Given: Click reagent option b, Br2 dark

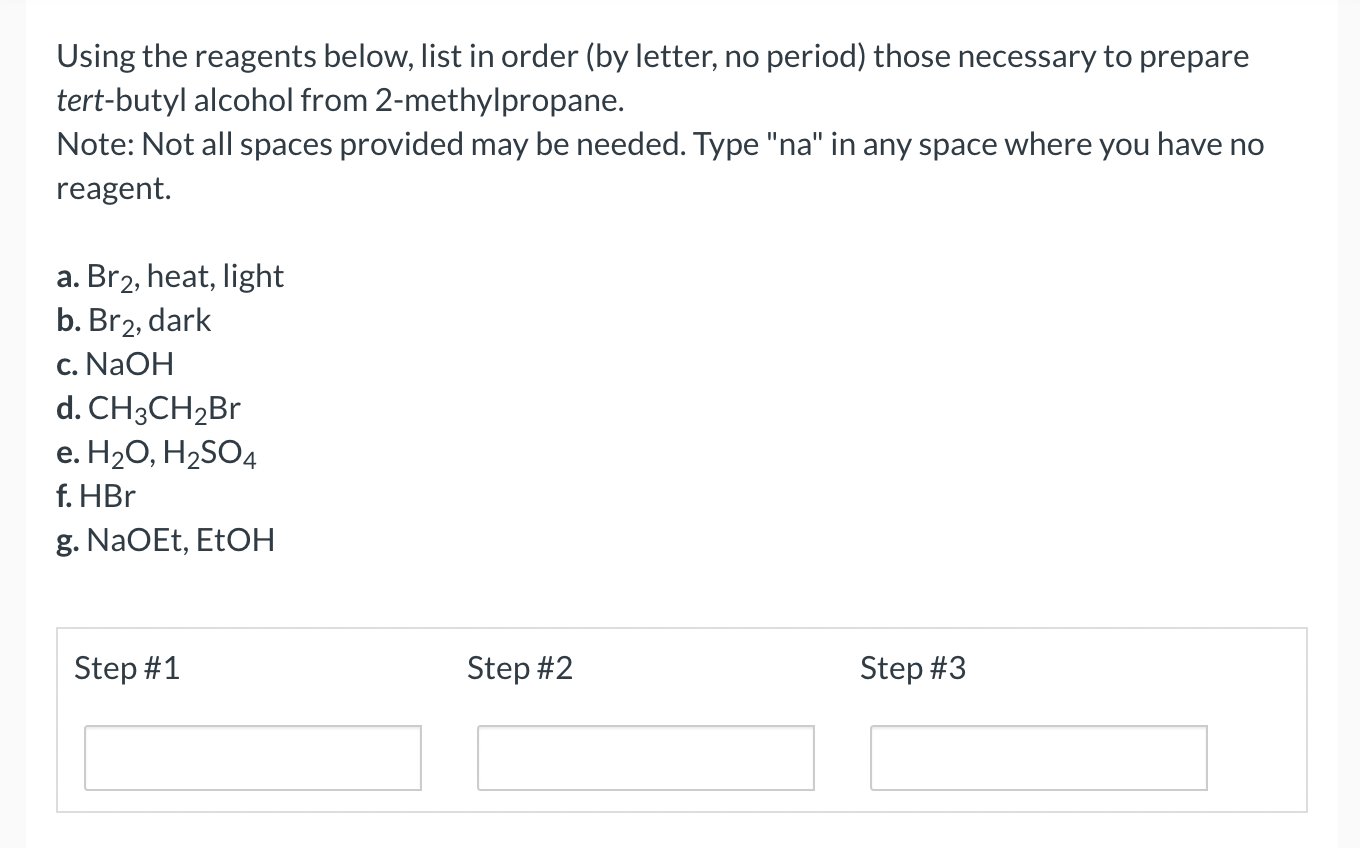Looking at the screenshot, I should pos(133,321).
